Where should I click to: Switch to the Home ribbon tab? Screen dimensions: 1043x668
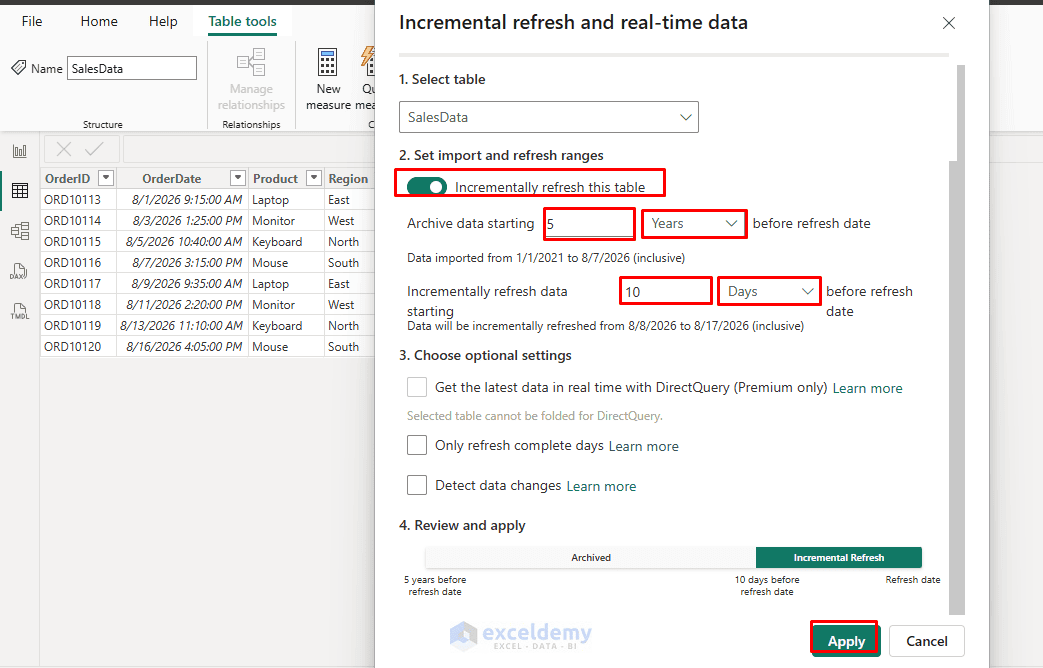click(99, 21)
